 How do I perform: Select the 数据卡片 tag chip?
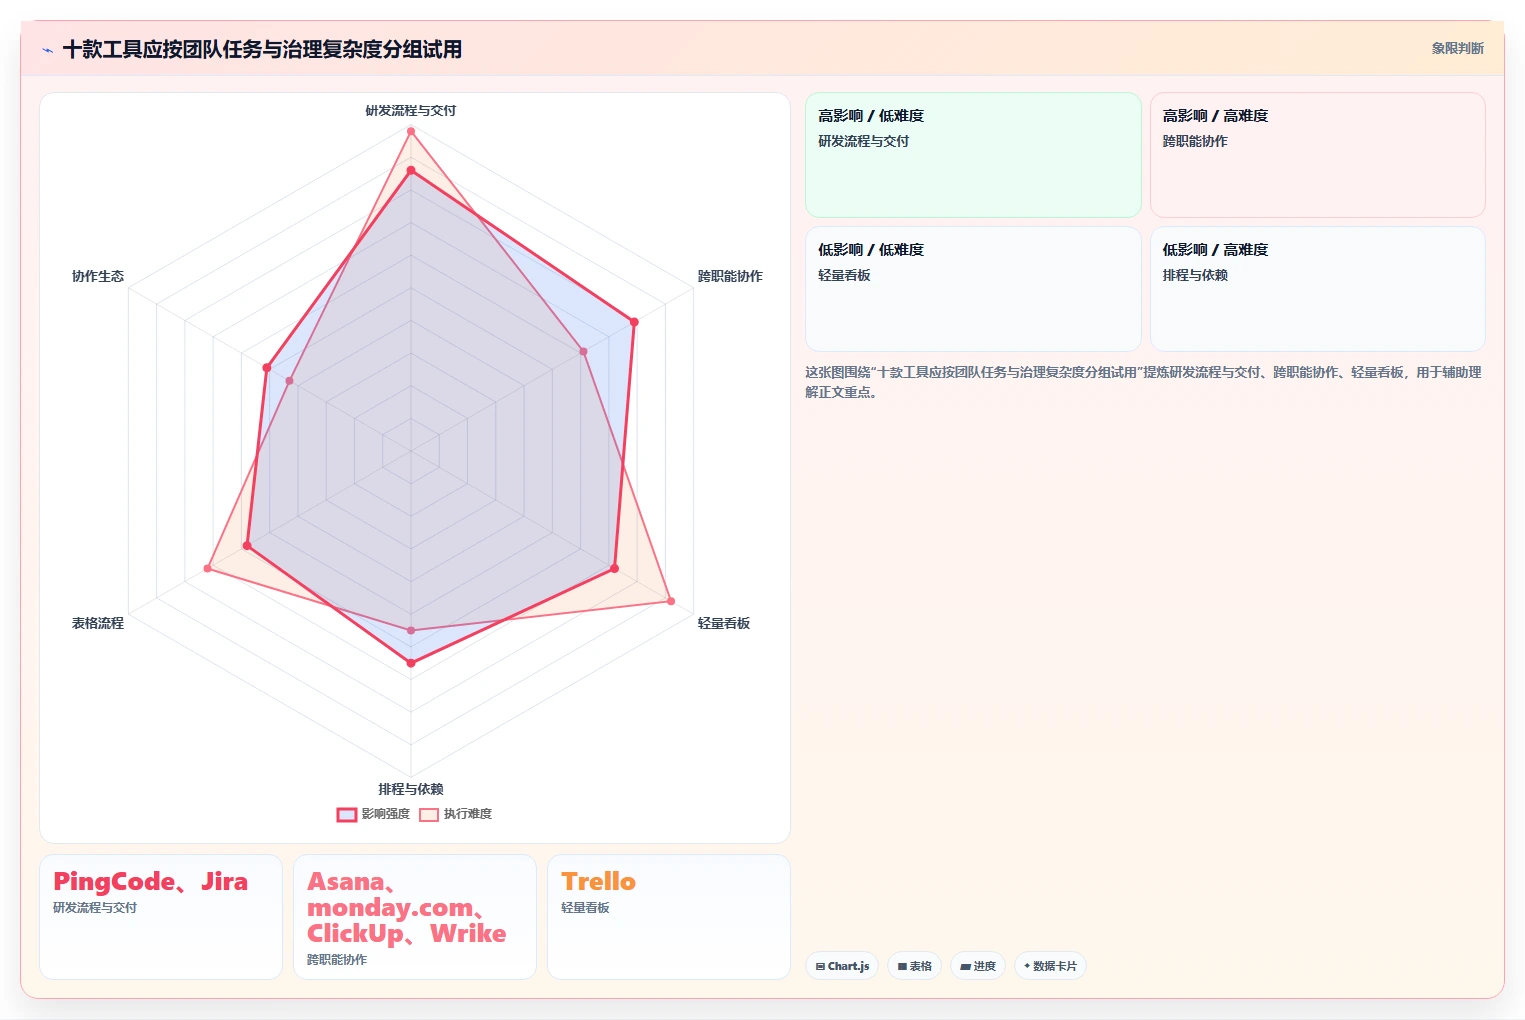pyautogui.click(x=1050, y=966)
